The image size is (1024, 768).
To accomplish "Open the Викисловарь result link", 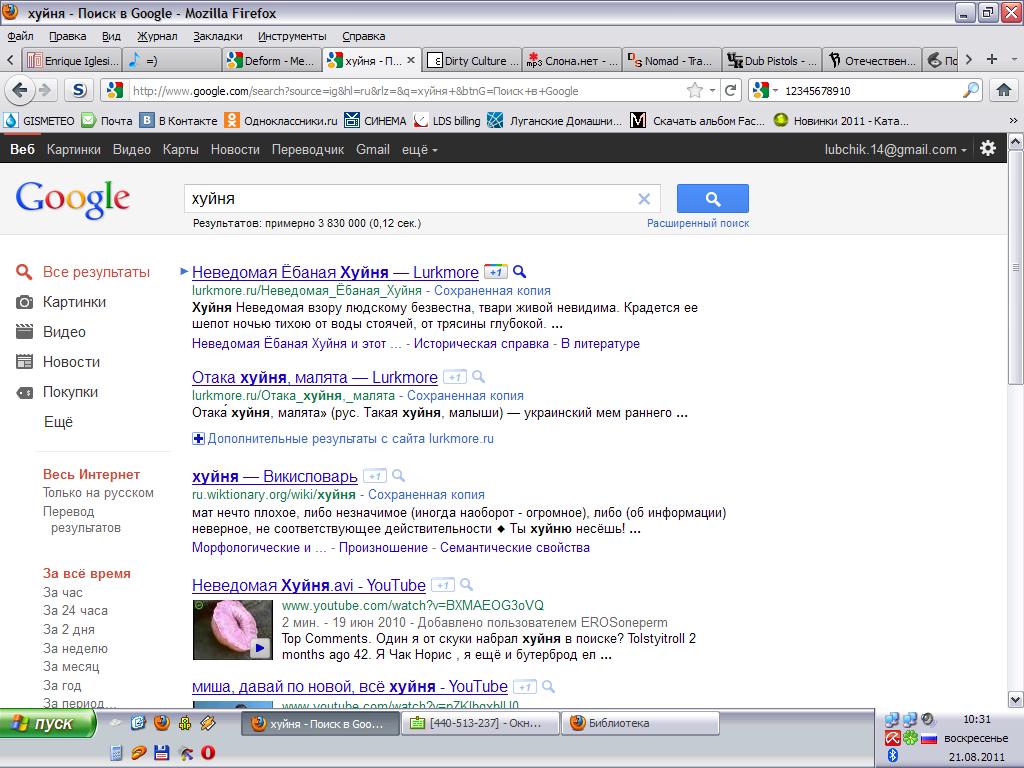I will click(x=275, y=477).
